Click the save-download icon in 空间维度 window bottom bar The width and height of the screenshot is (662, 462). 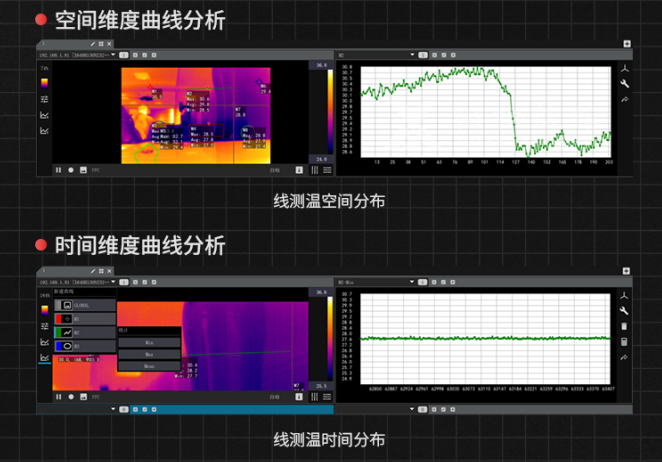(299, 170)
